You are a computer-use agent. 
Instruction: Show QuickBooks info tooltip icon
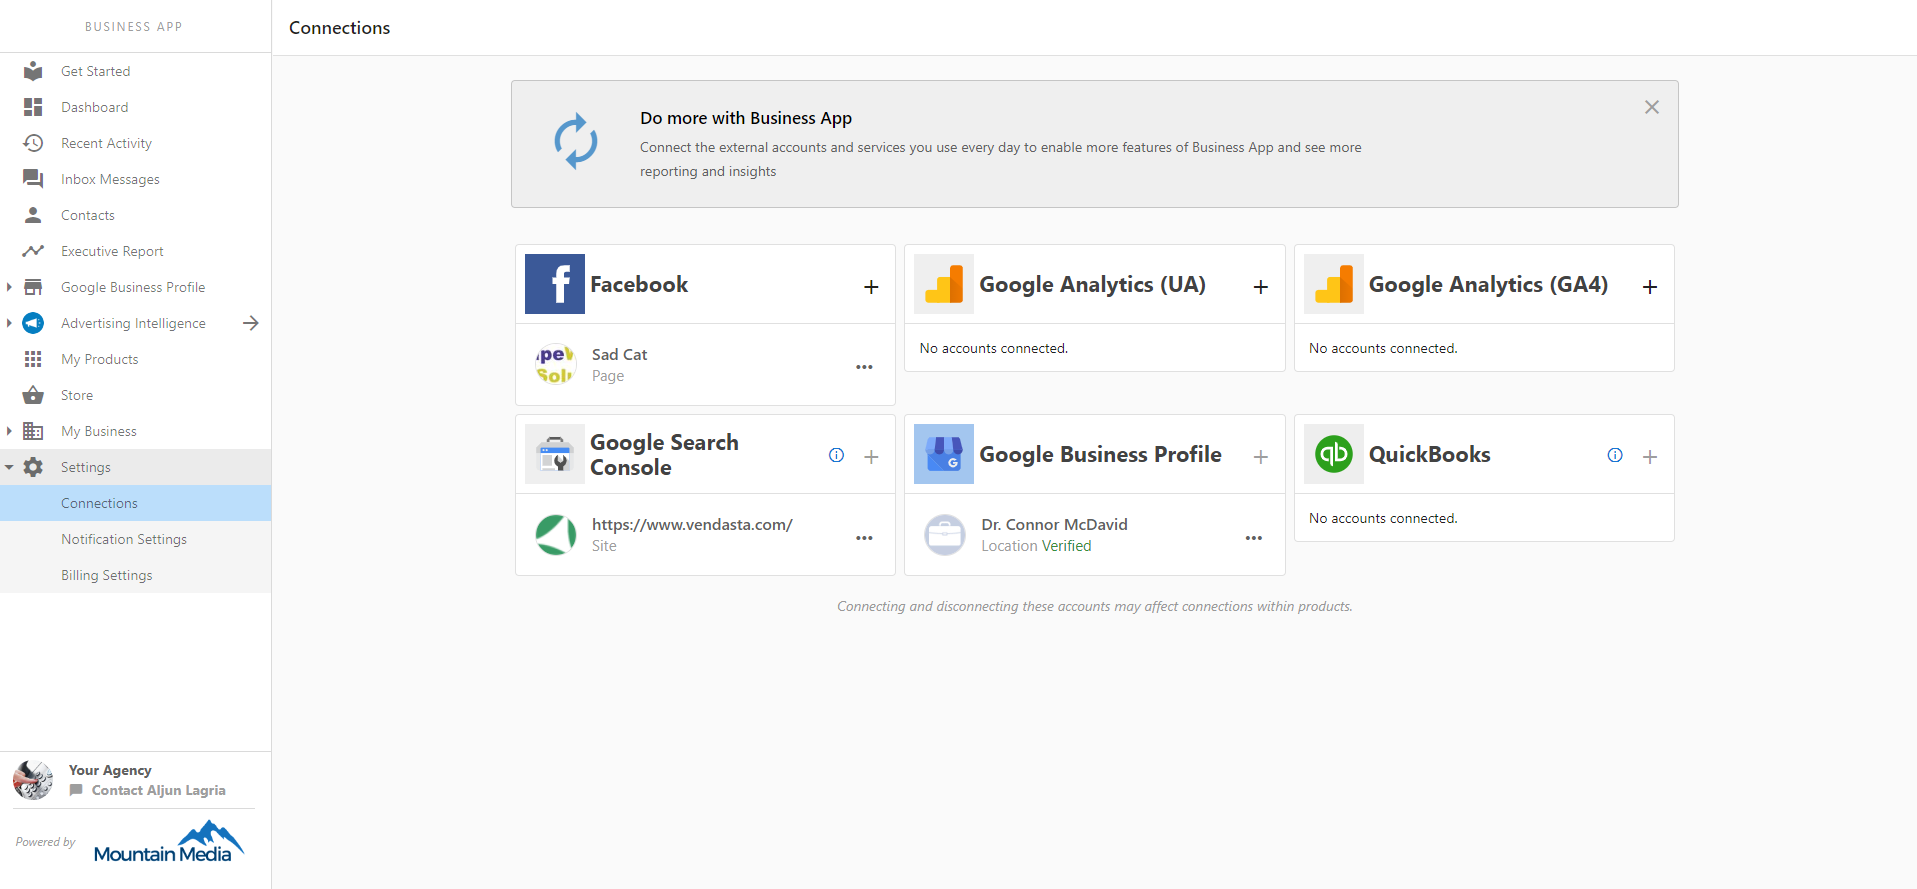1615,455
